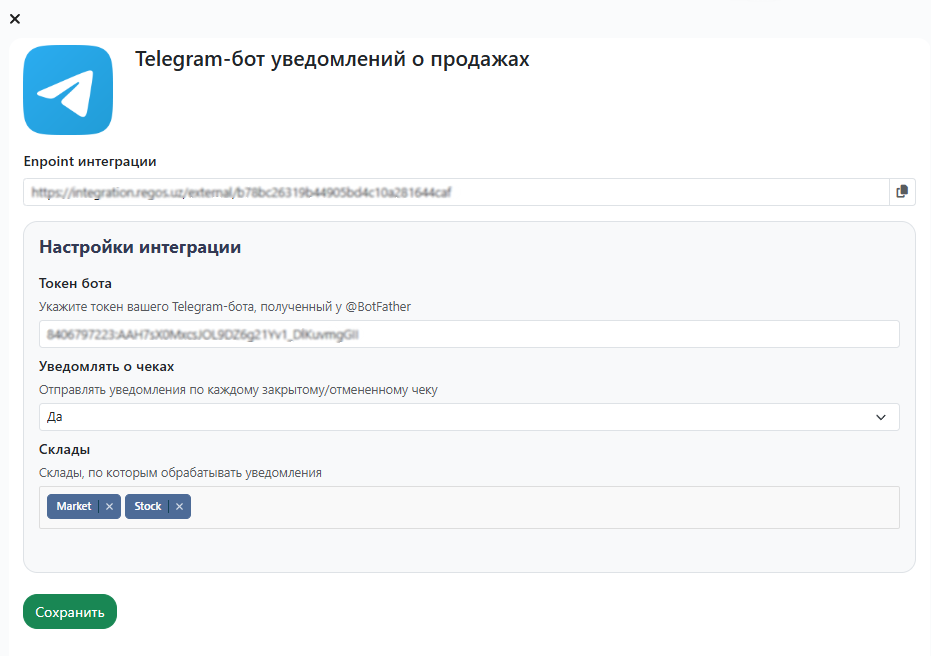Viewport: 931px width, 656px height.
Task: Close the integration settings dialog
Action: point(14,19)
